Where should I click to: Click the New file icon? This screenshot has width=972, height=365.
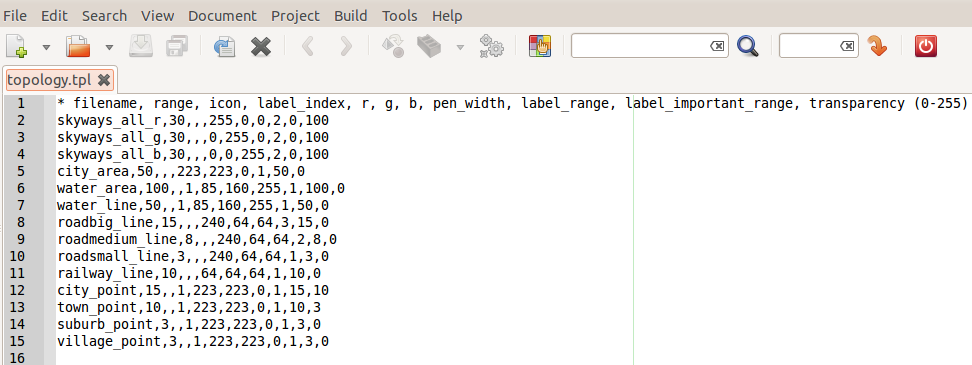point(17,46)
